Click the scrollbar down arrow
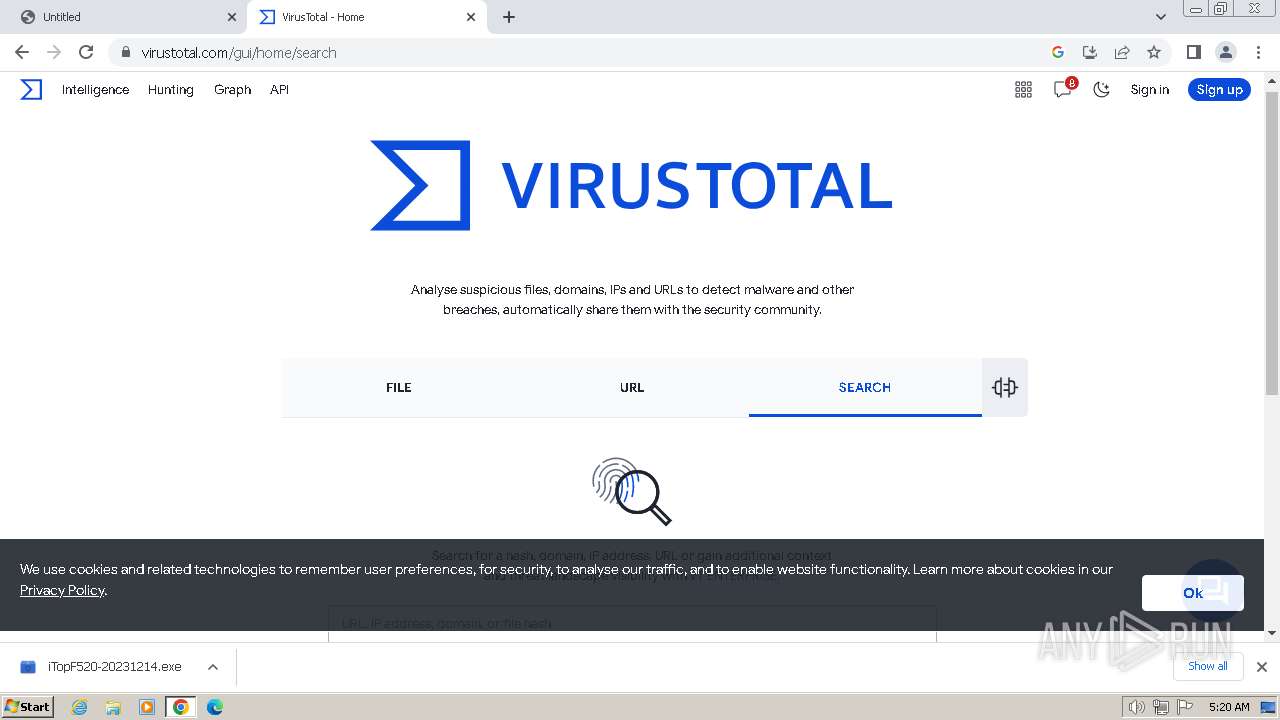The image size is (1280, 720). point(1272,632)
